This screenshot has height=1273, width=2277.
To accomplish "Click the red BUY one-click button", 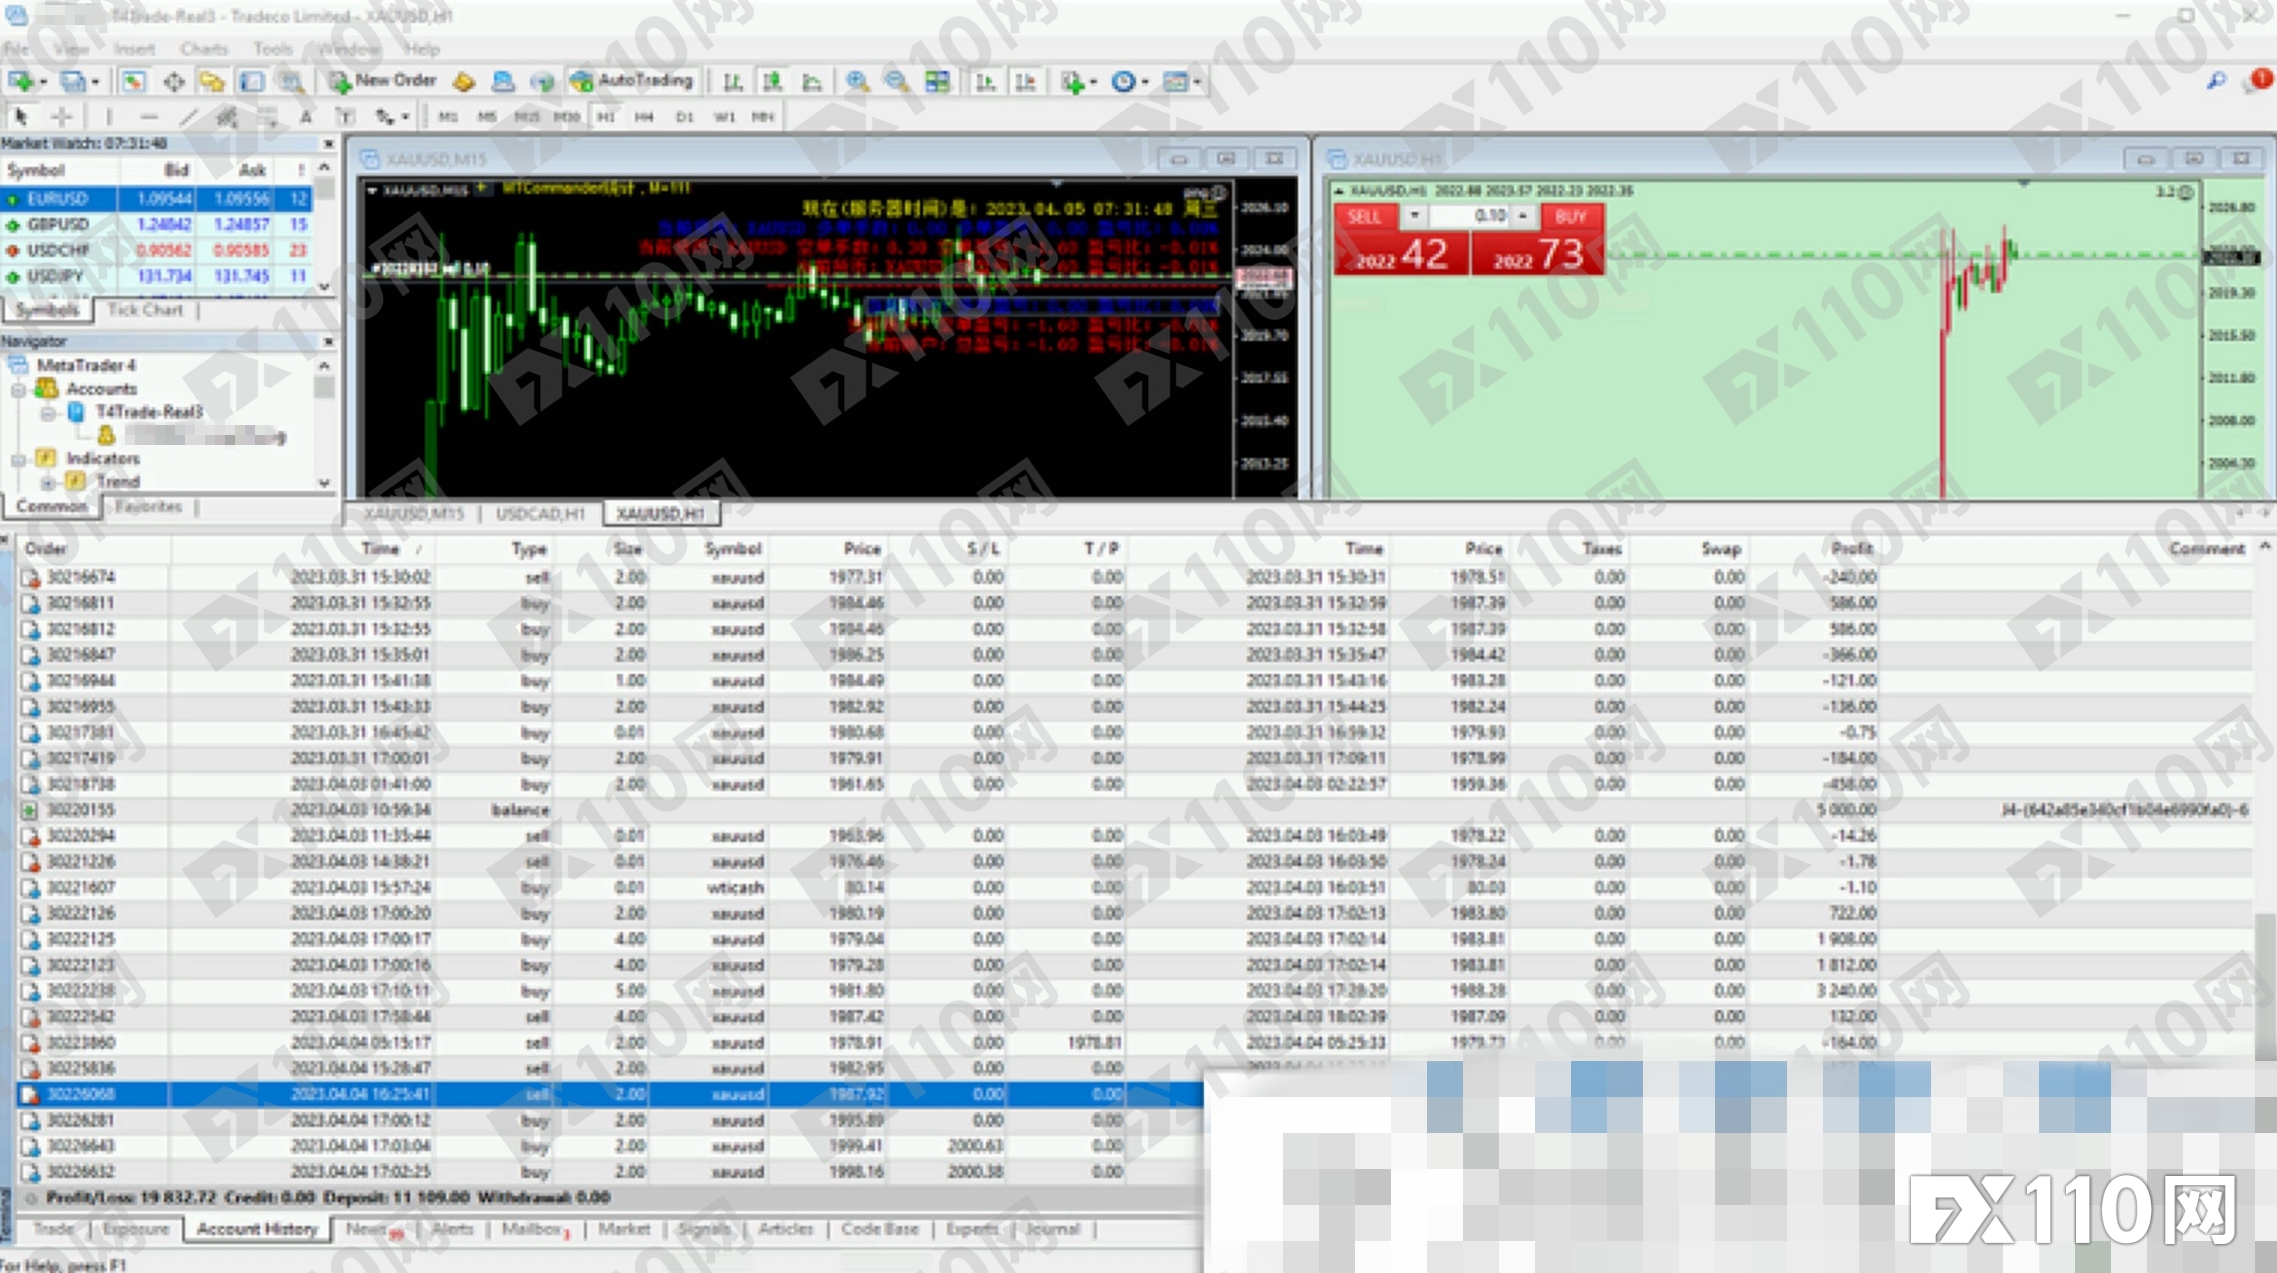I will [1571, 216].
